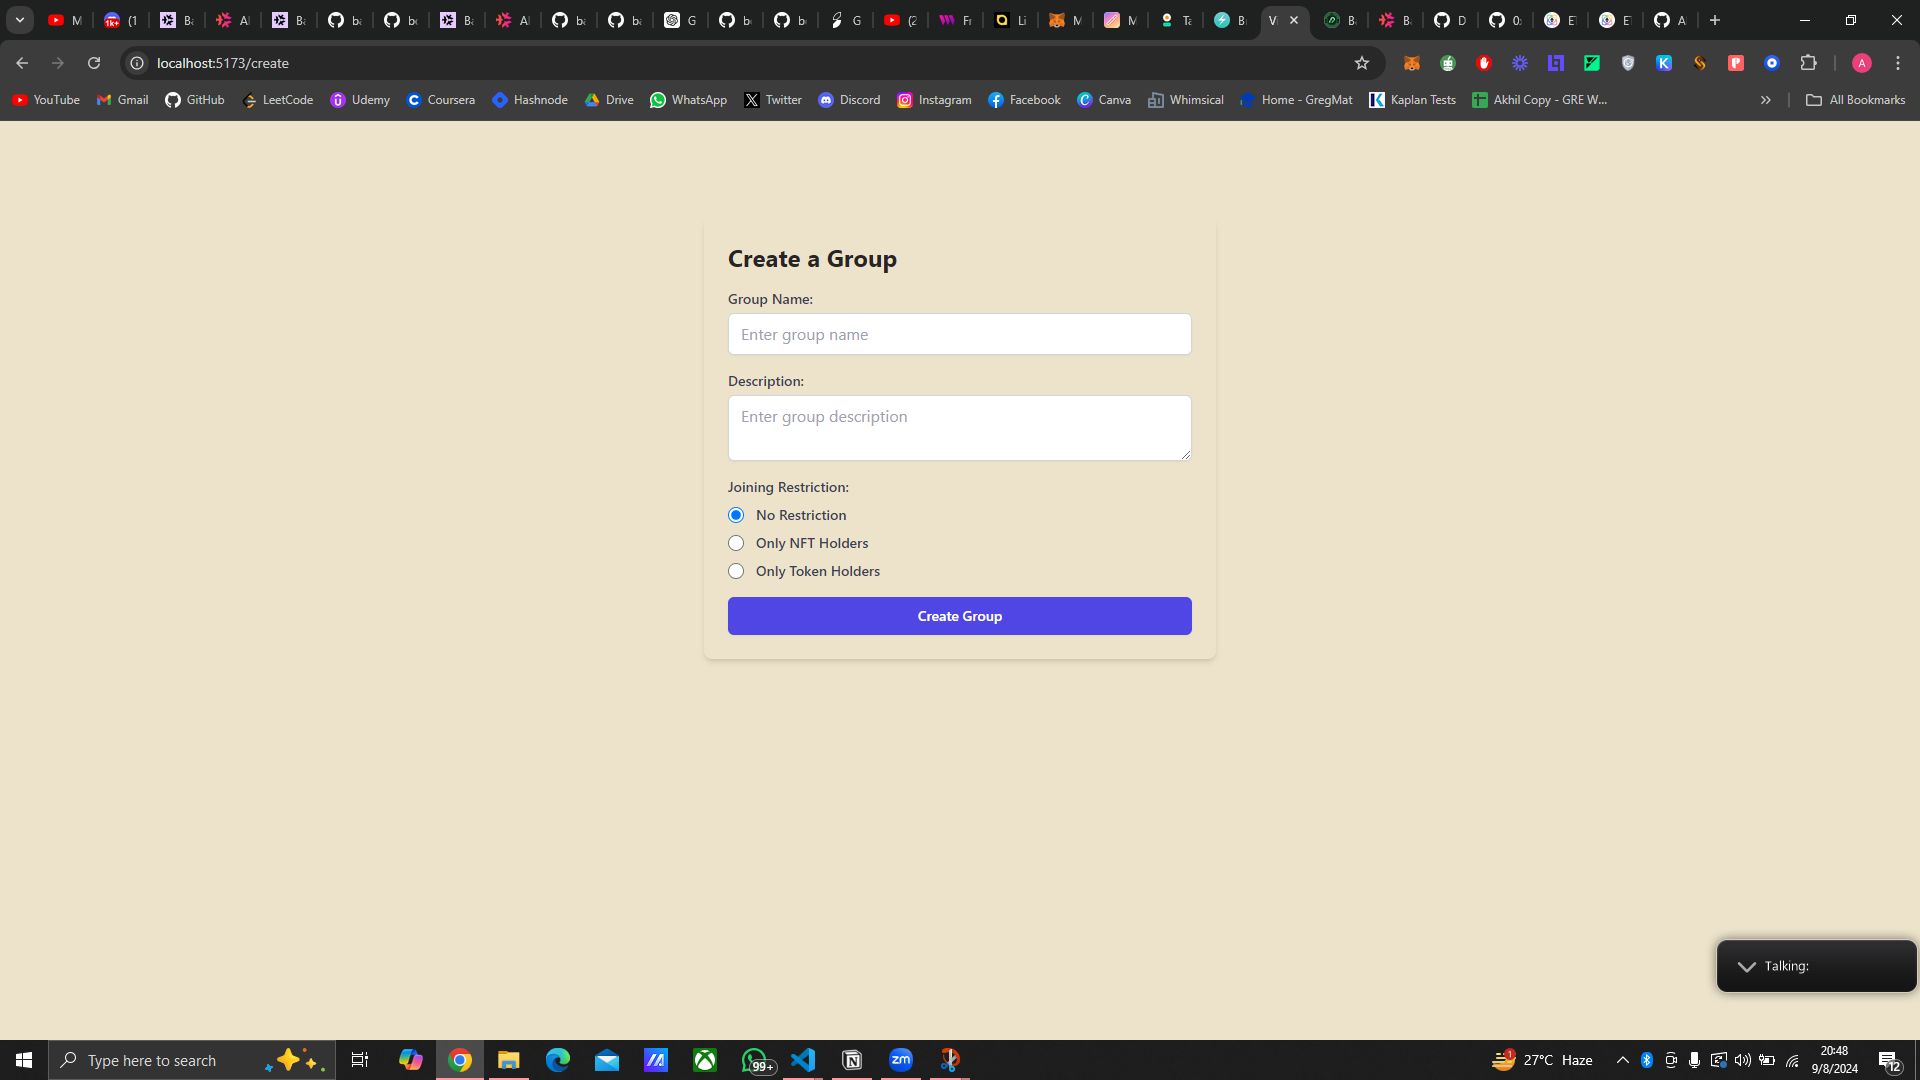The height and width of the screenshot is (1080, 1920).
Task: Open the MetaMask fox extension
Action: [x=1412, y=63]
